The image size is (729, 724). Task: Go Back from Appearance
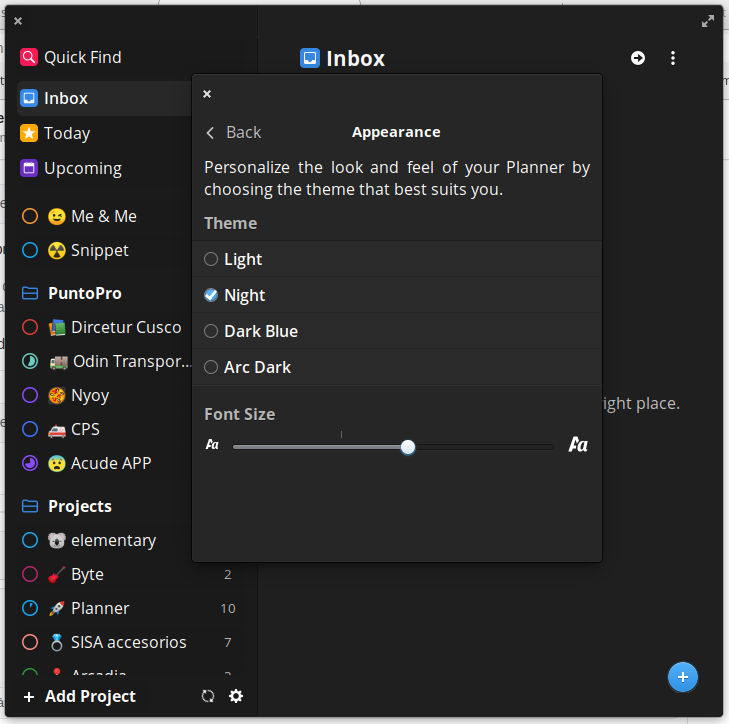234,133
